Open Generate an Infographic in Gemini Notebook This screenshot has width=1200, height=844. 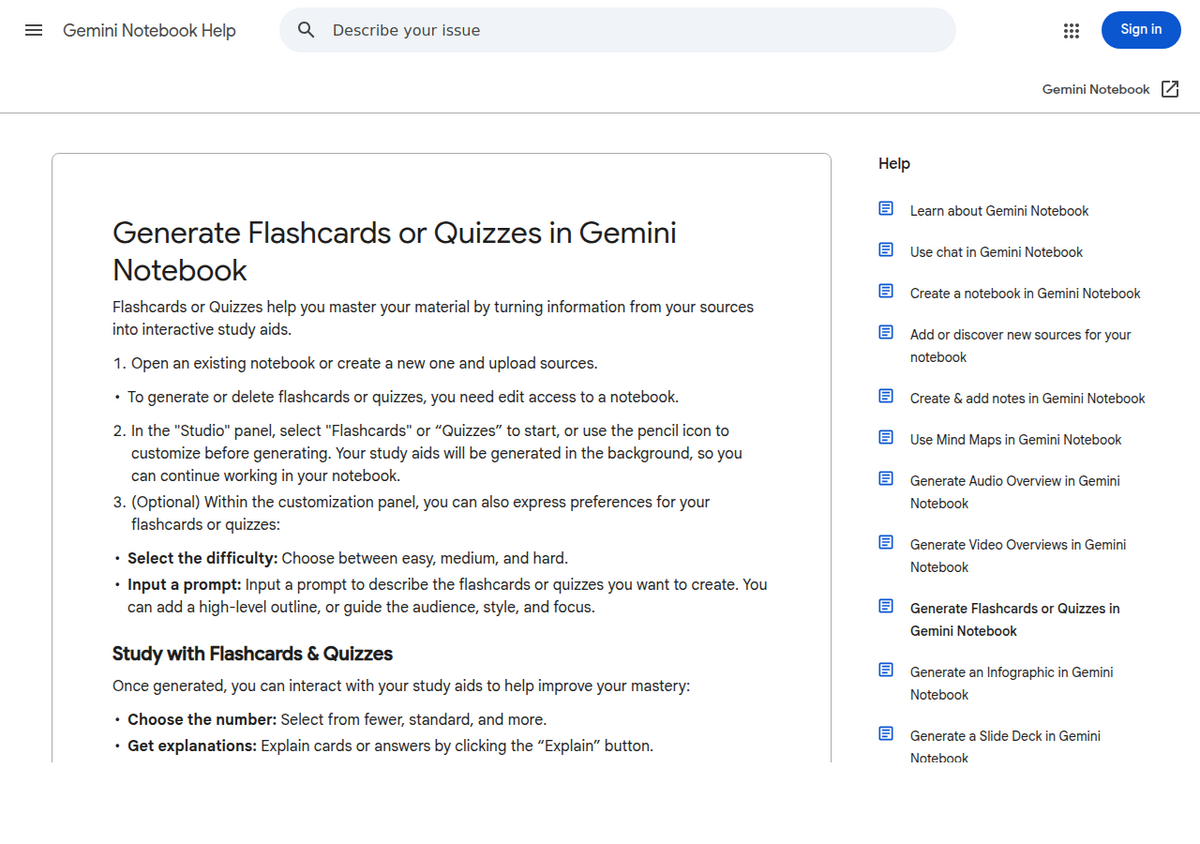tap(1011, 684)
